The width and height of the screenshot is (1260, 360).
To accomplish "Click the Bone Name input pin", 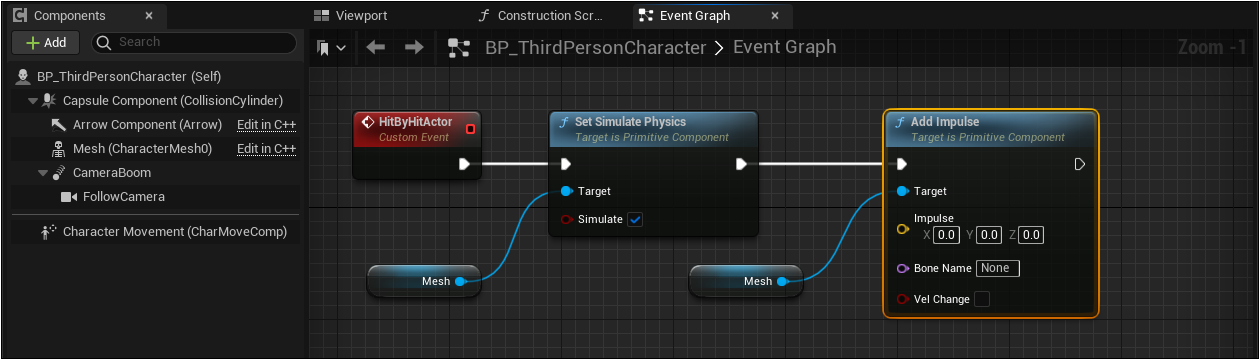I will pos(903,269).
